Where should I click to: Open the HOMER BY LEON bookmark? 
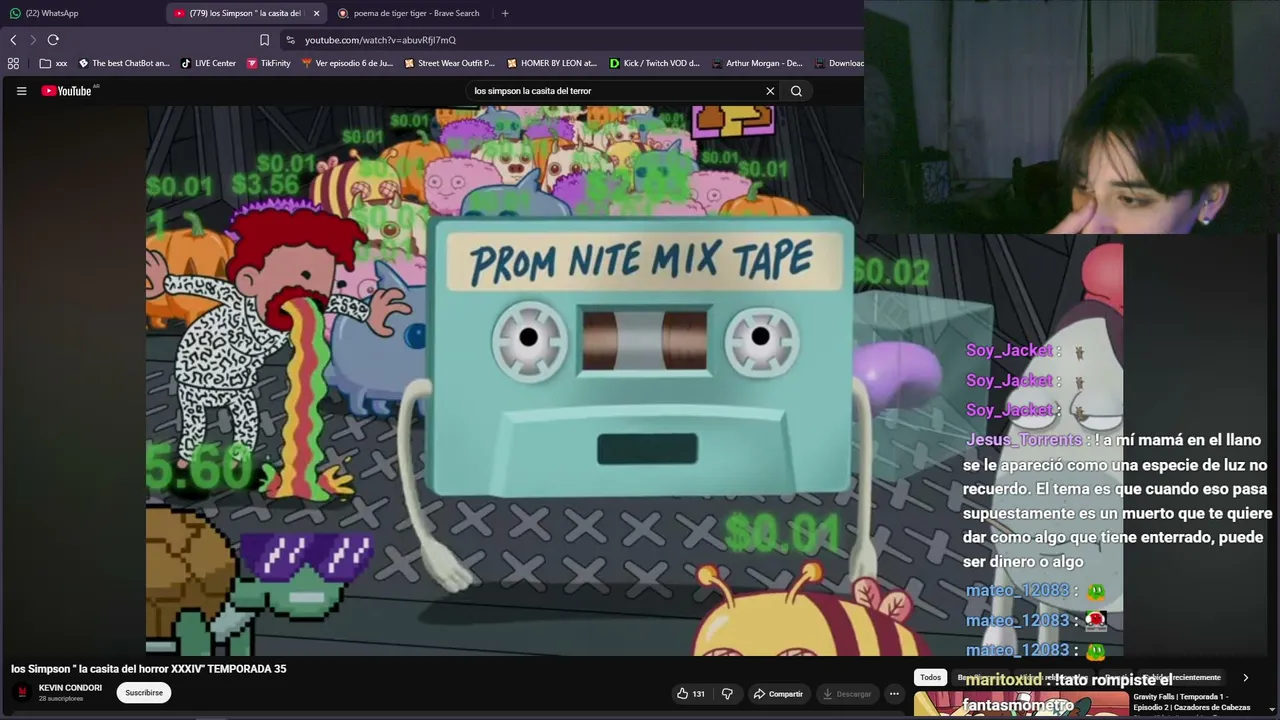(x=551, y=63)
